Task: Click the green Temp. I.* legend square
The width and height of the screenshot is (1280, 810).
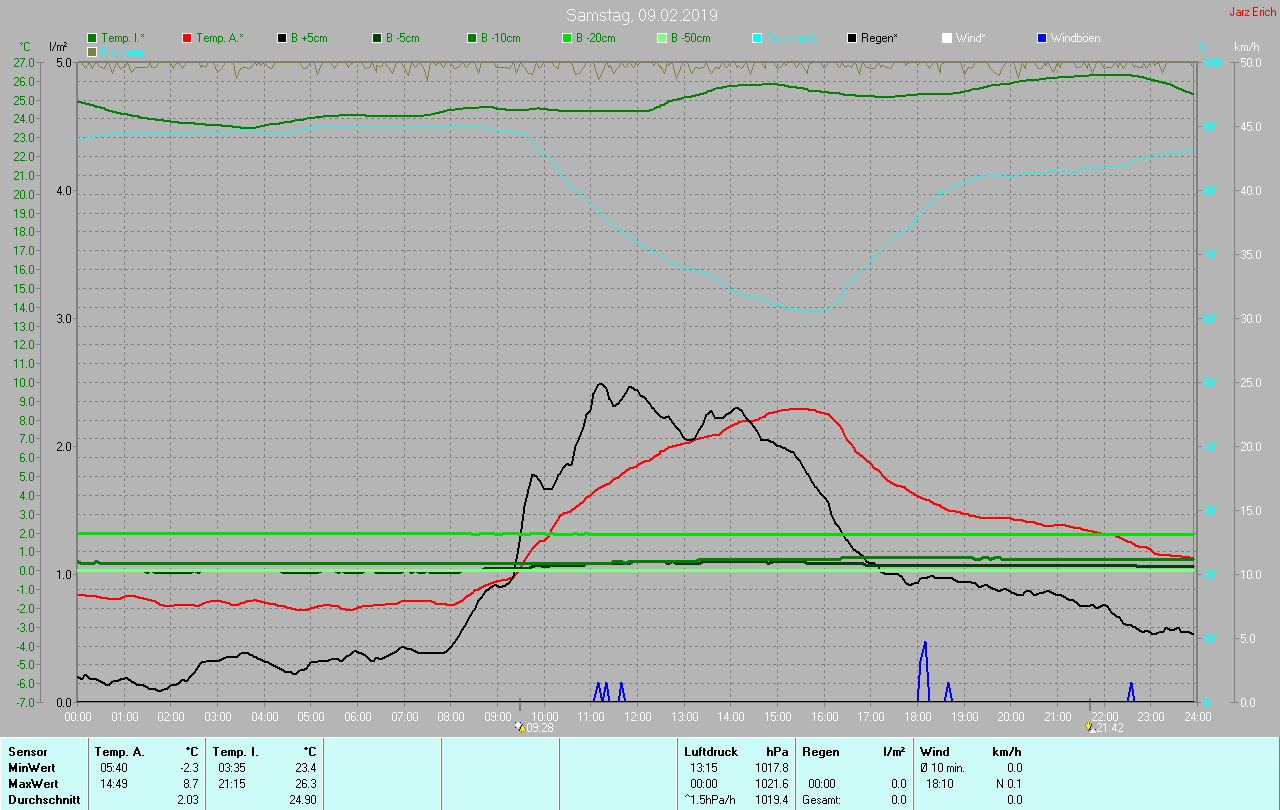Action: pyautogui.click(x=93, y=38)
